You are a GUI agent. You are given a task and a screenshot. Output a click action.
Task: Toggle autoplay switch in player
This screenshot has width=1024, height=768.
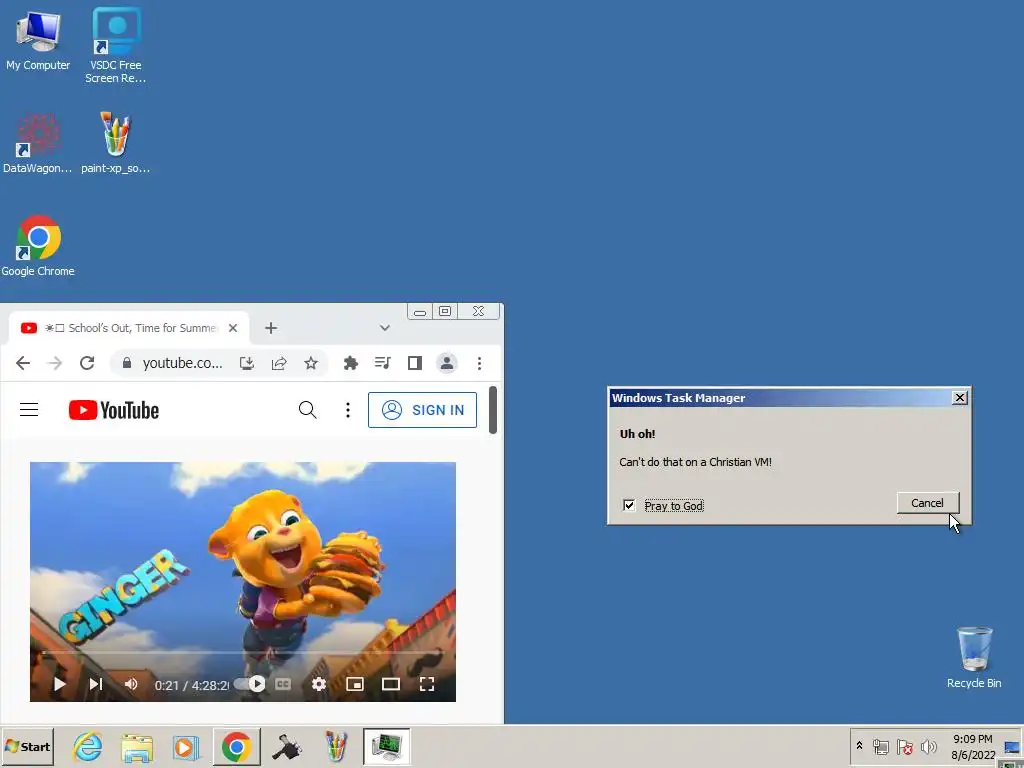point(250,684)
